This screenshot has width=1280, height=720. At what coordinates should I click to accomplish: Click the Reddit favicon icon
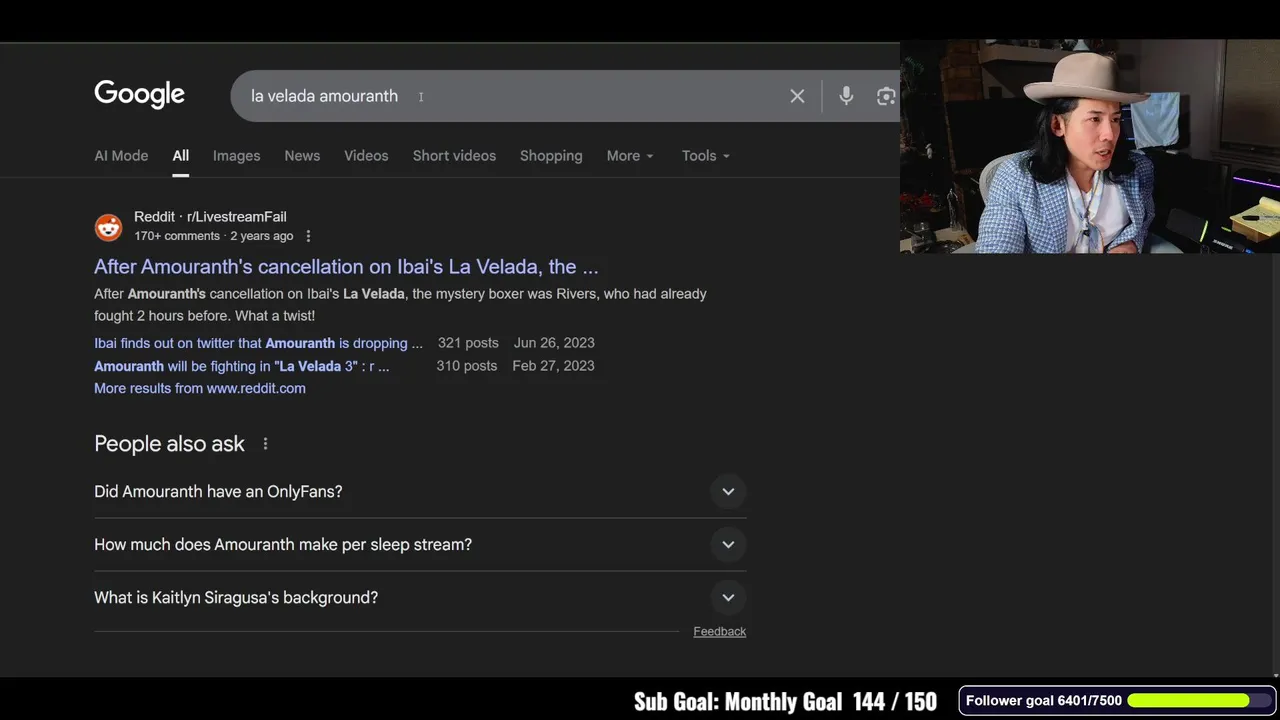(x=108, y=227)
